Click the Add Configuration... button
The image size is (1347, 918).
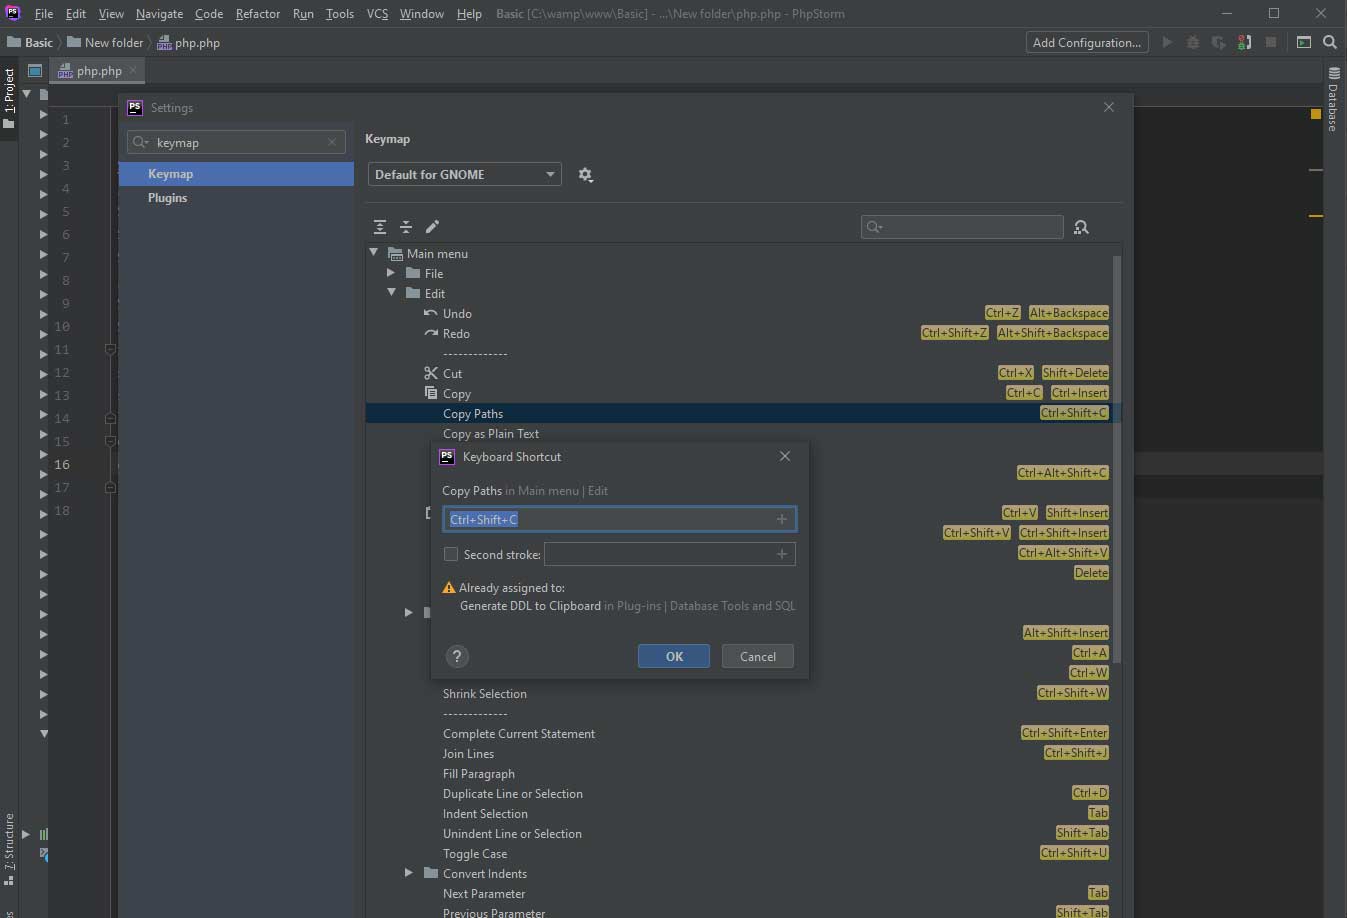(1087, 42)
